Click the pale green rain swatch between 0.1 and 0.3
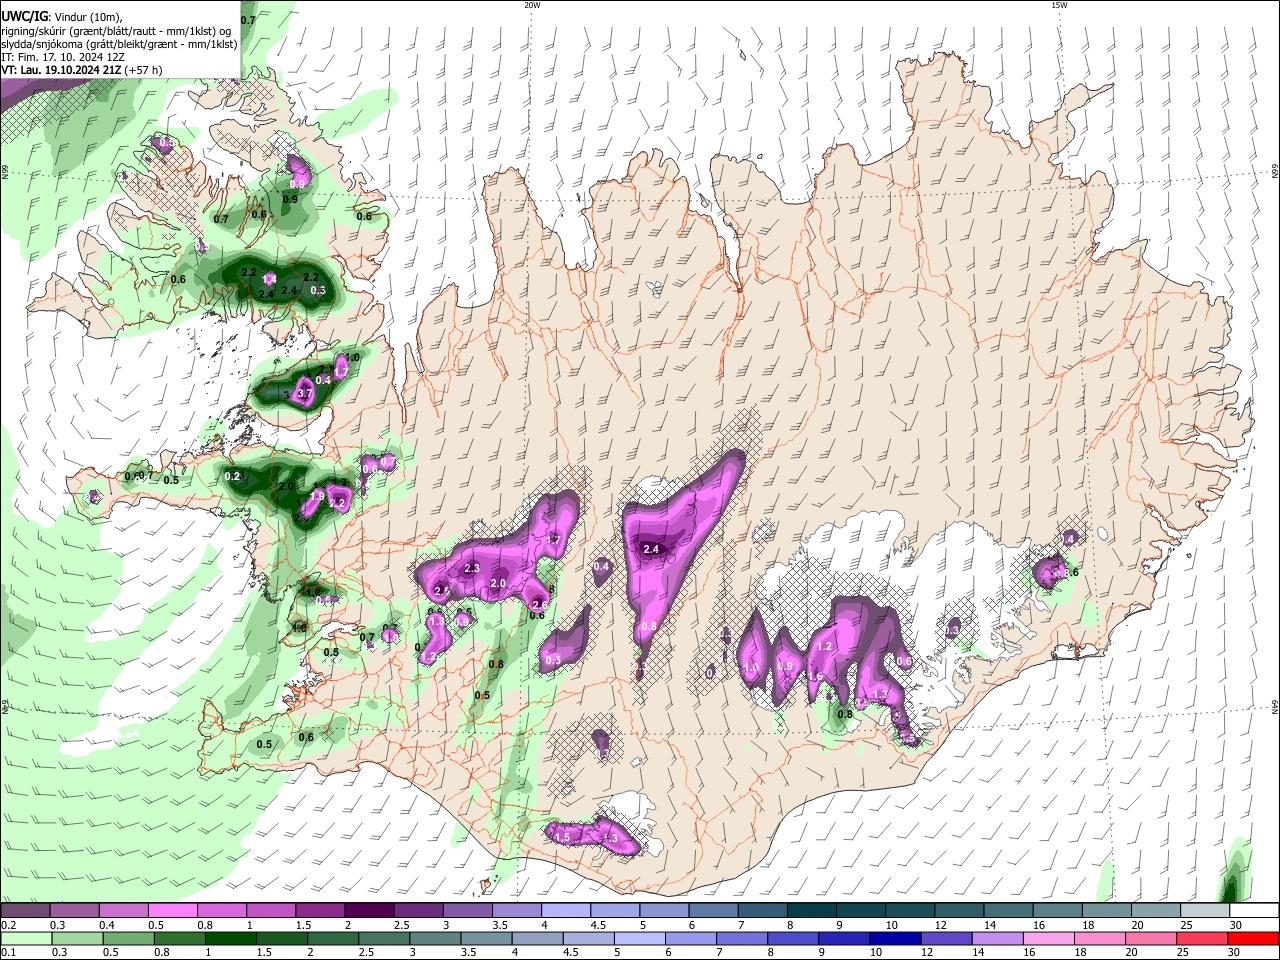The height and width of the screenshot is (960, 1280). [x=26, y=938]
